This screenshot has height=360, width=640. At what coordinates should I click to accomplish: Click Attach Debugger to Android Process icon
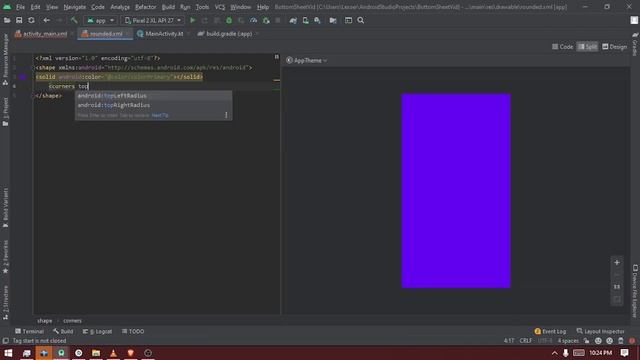click(266, 20)
